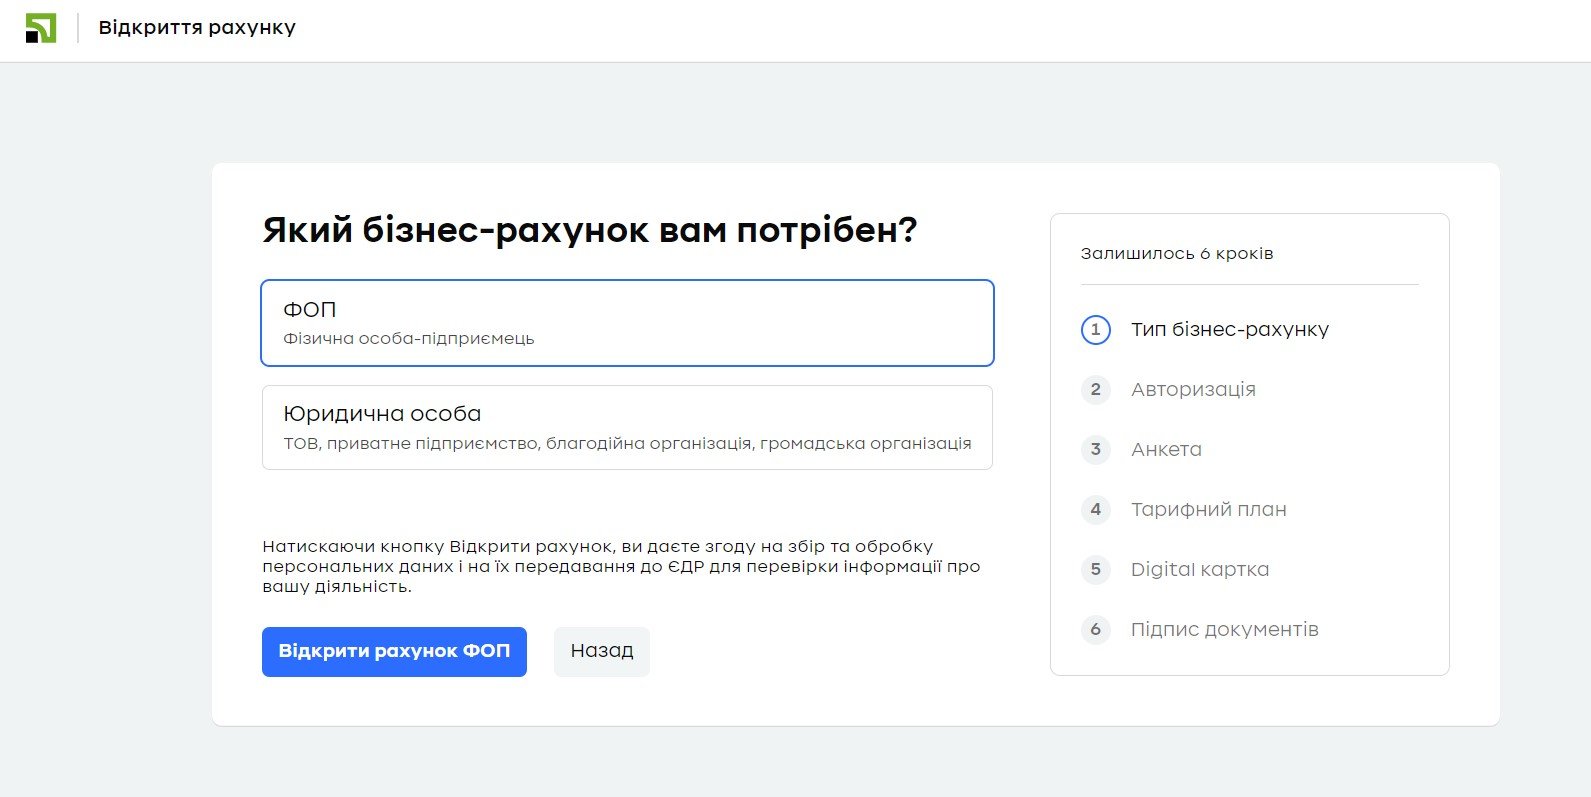Click the PrivatBank green logo icon
The width and height of the screenshot is (1591, 797).
[41, 28]
